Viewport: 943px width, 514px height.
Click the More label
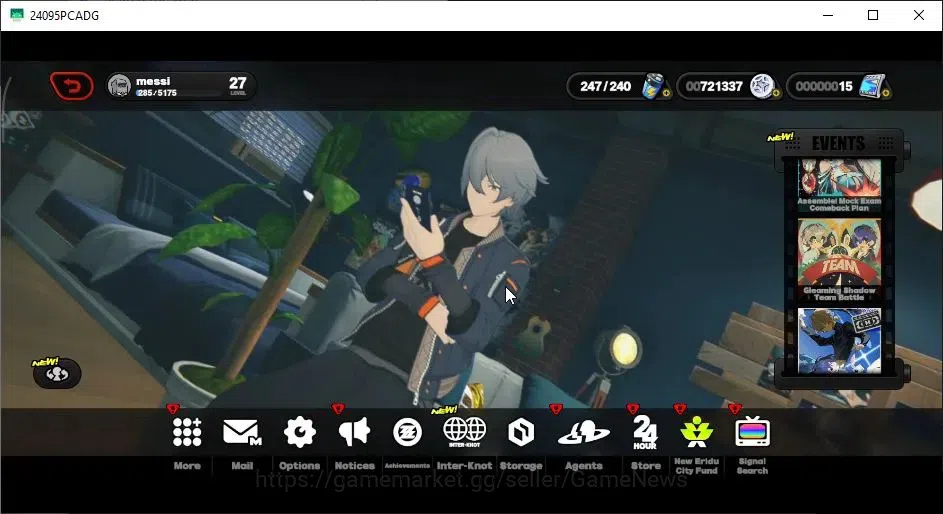(x=187, y=466)
